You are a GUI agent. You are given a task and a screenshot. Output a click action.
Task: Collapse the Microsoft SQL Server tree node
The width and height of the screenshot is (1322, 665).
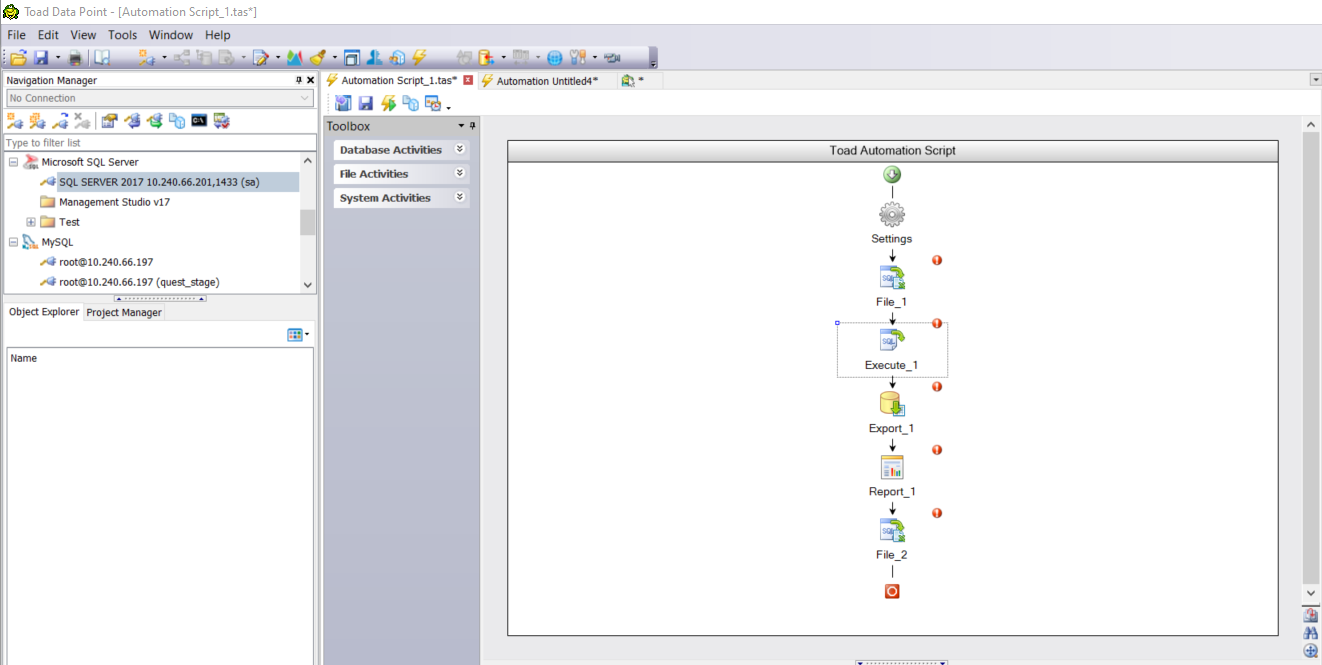[14, 162]
